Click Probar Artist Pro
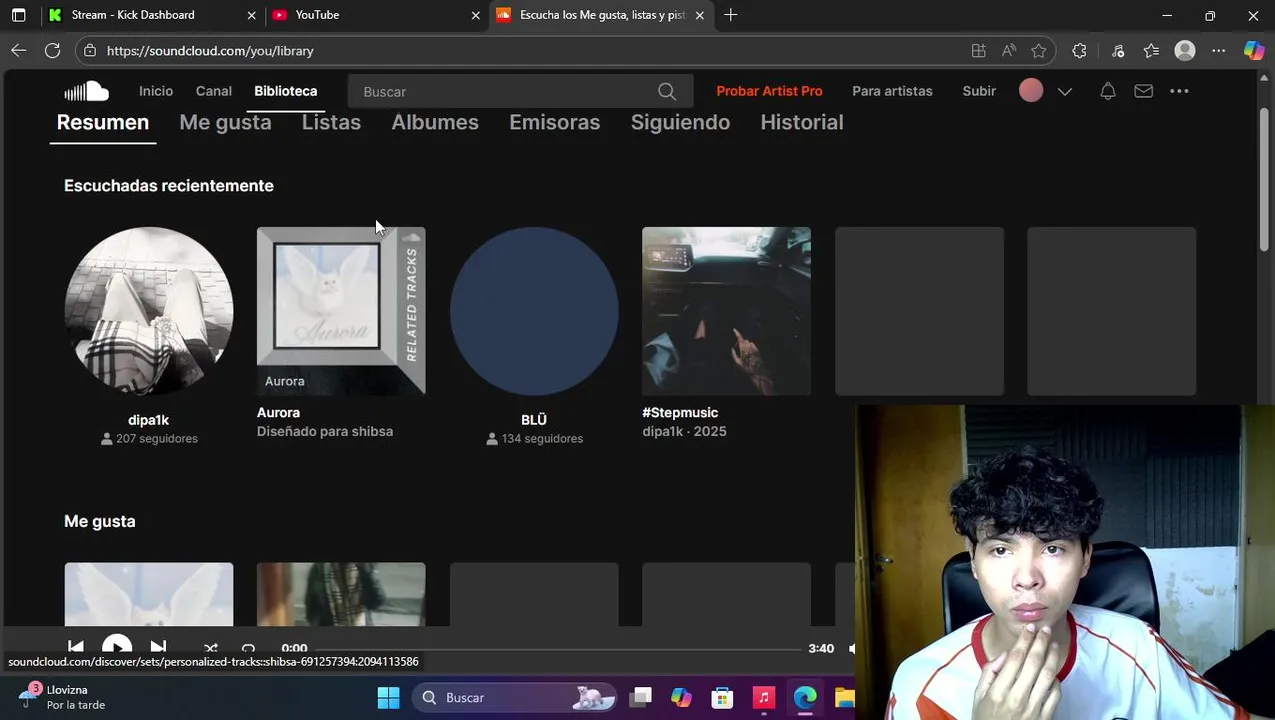This screenshot has width=1275, height=720. pos(769,91)
